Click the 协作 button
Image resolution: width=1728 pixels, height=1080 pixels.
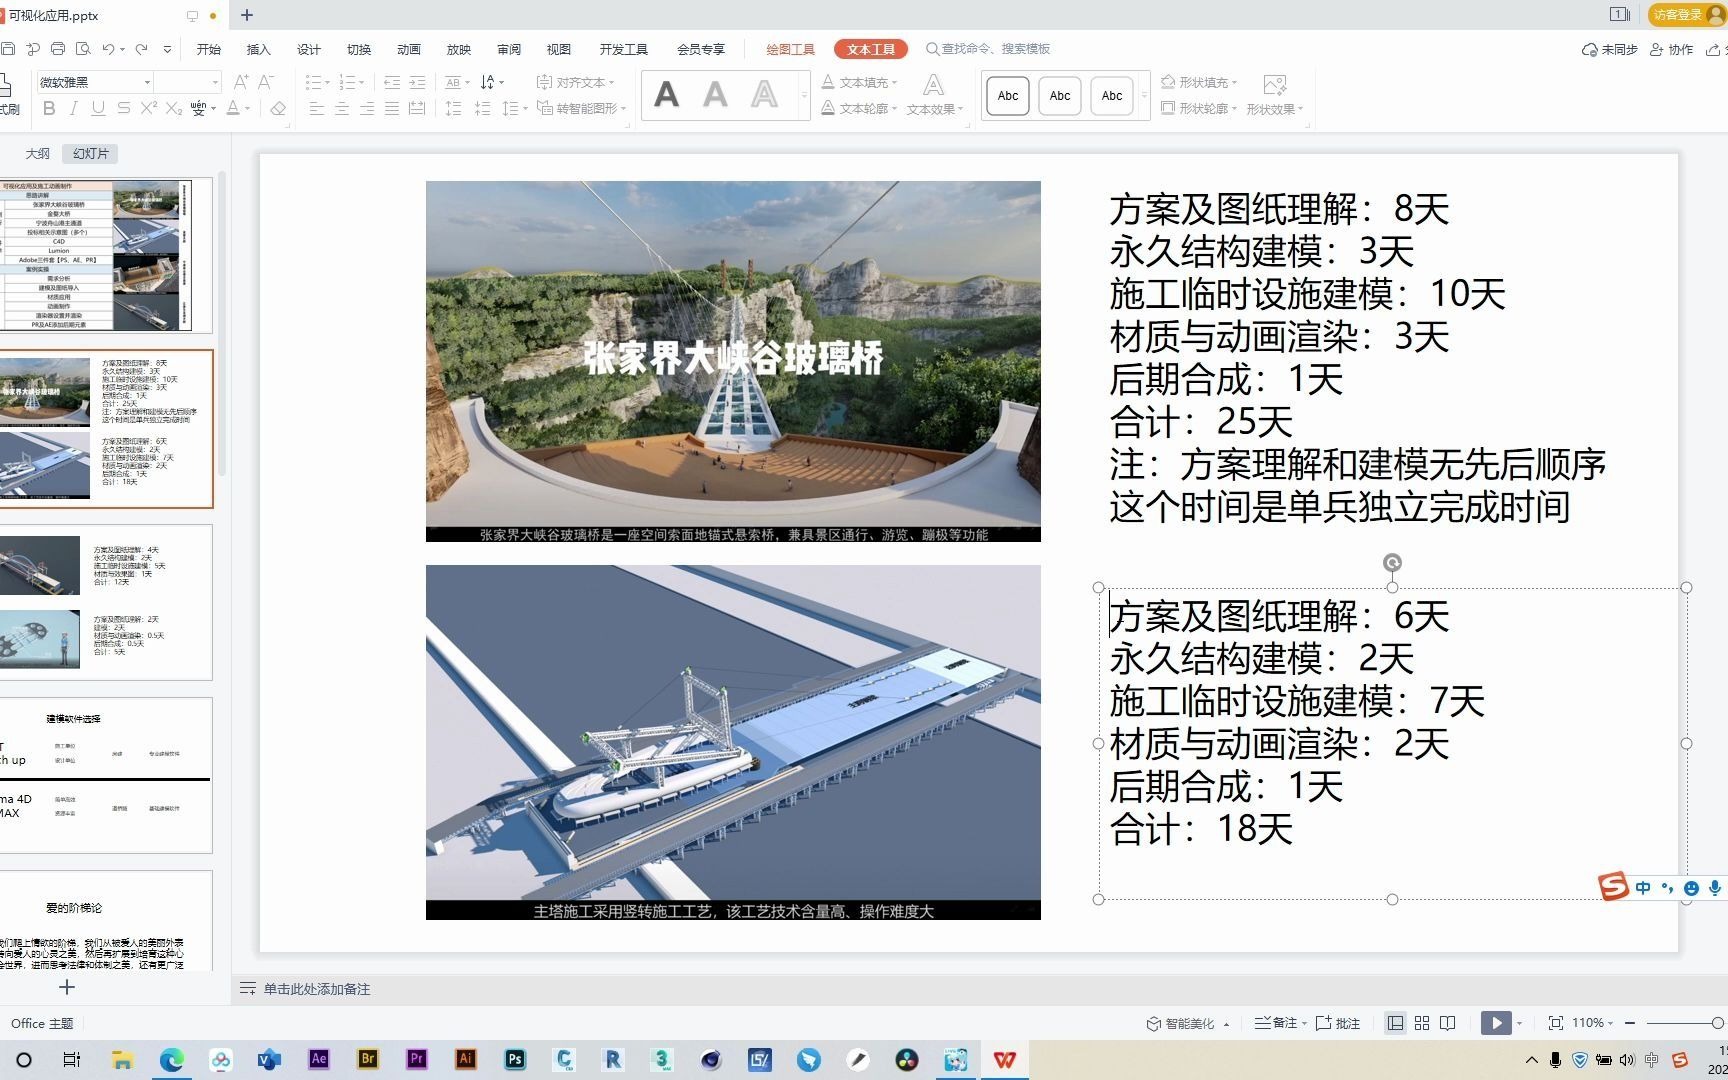coord(1671,49)
